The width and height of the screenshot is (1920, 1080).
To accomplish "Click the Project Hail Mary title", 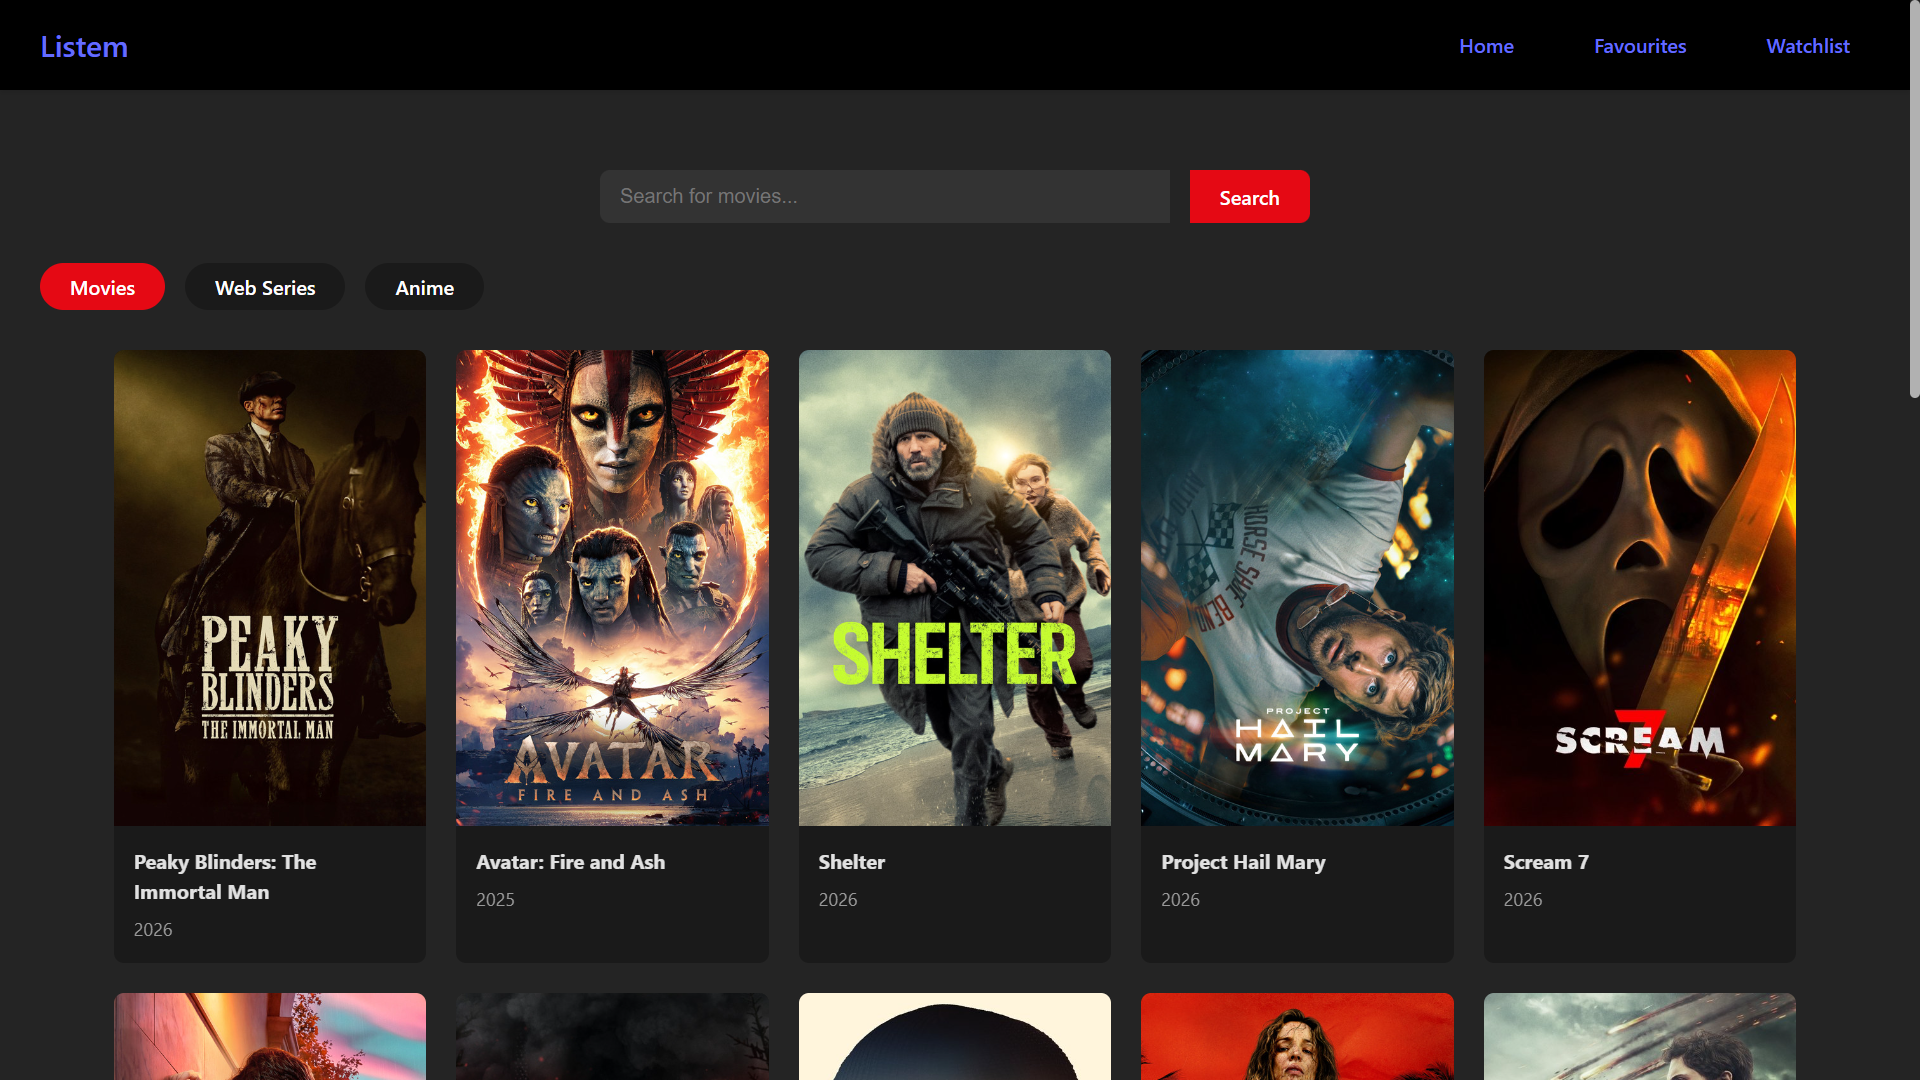I will [1242, 862].
